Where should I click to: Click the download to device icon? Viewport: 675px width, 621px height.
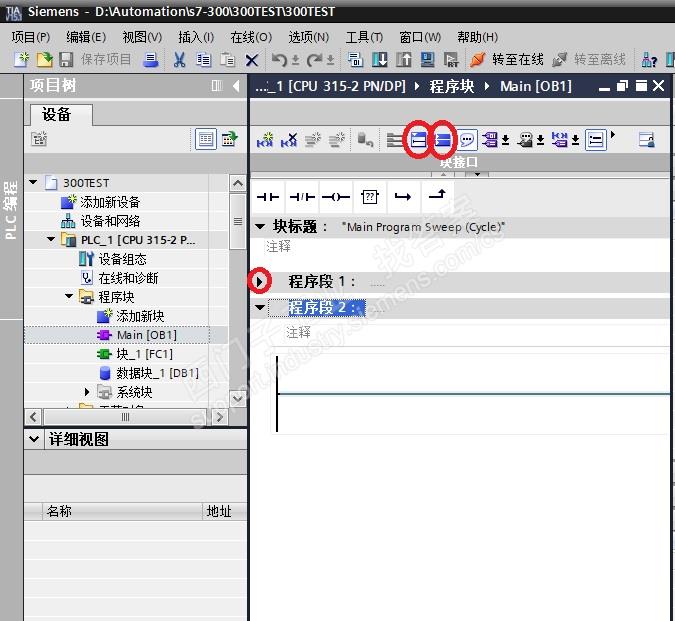click(x=379, y=59)
